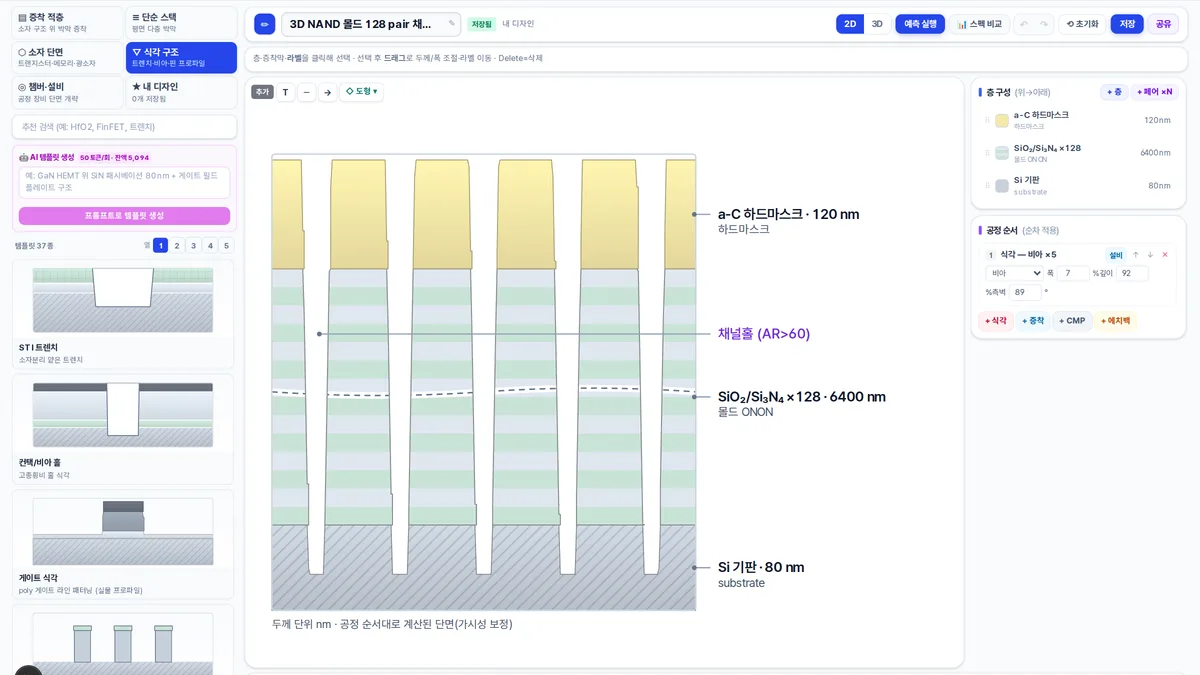Click the 120nm thickness value in layer list

[x=1157, y=120]
